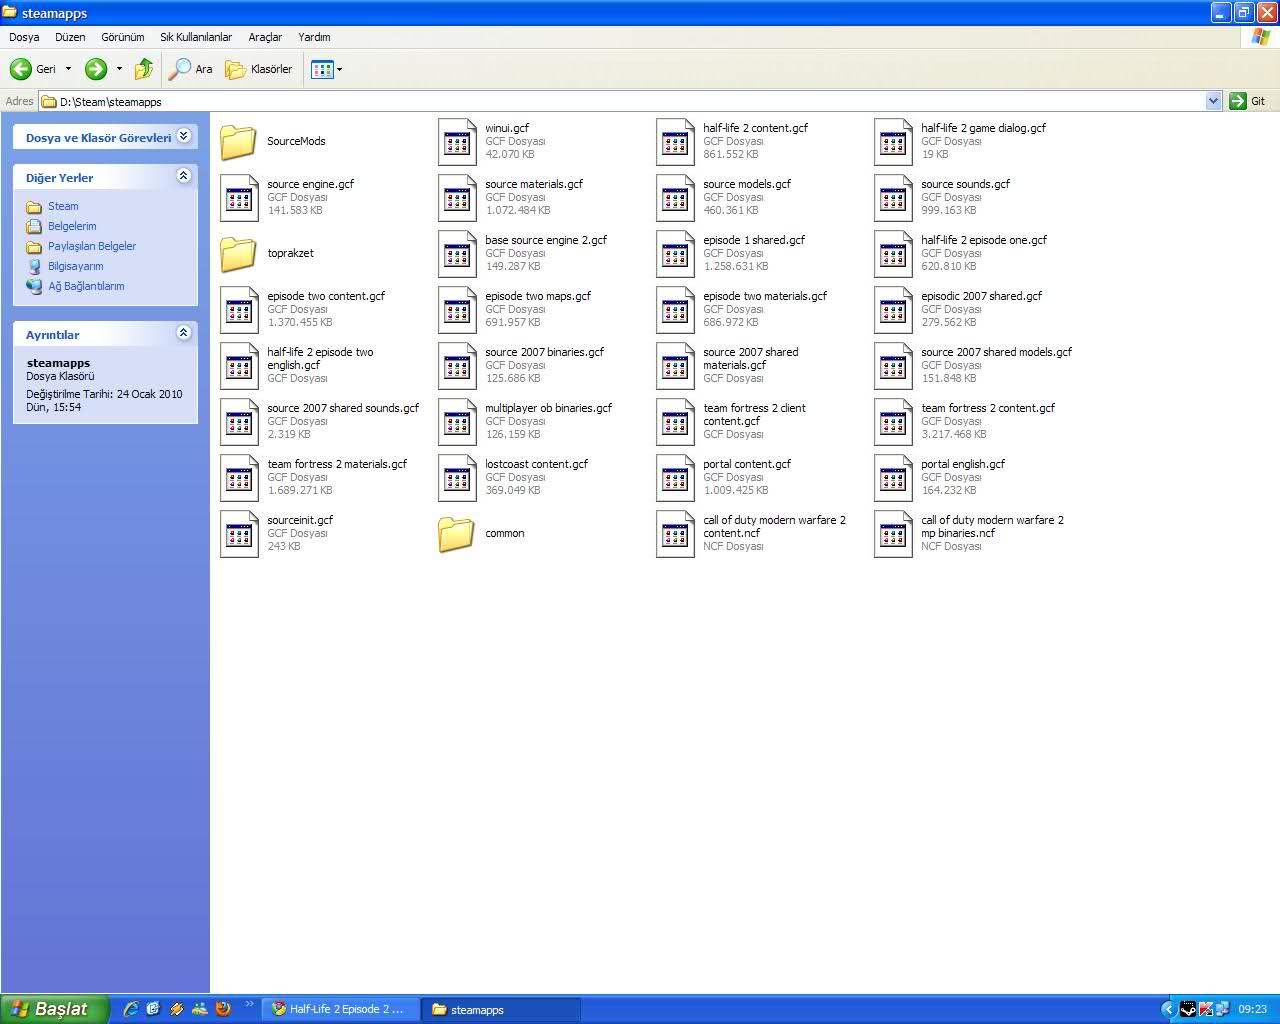
Task: Select half-life 2 episode one.gcf icon
Action: click(893, 254)
